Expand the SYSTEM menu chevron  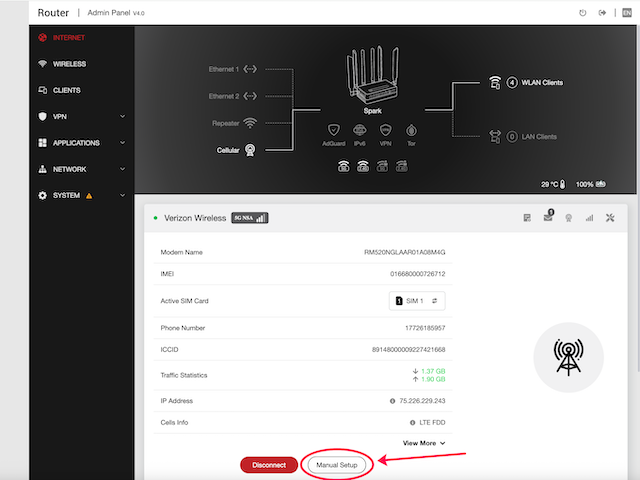coord(122,196)
